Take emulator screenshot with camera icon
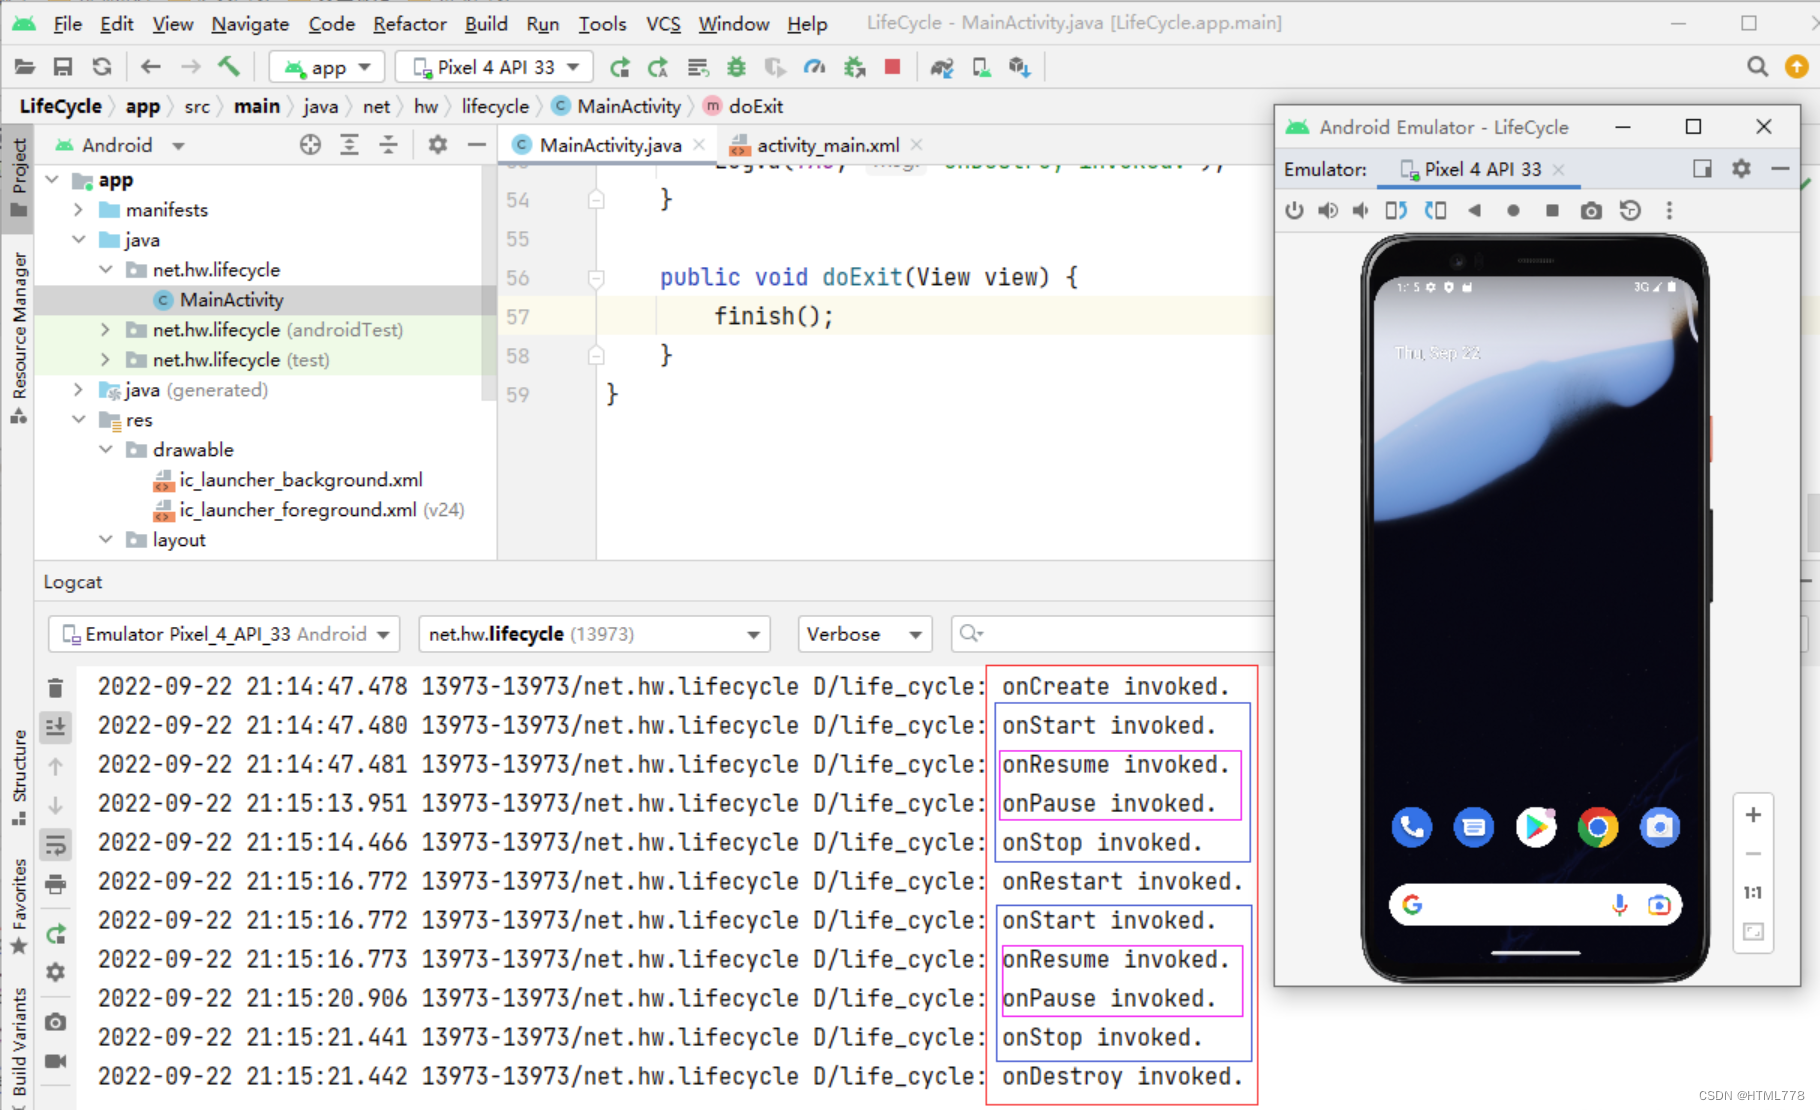This screenshot has width=1820, height=1110. pos(1591,210)
